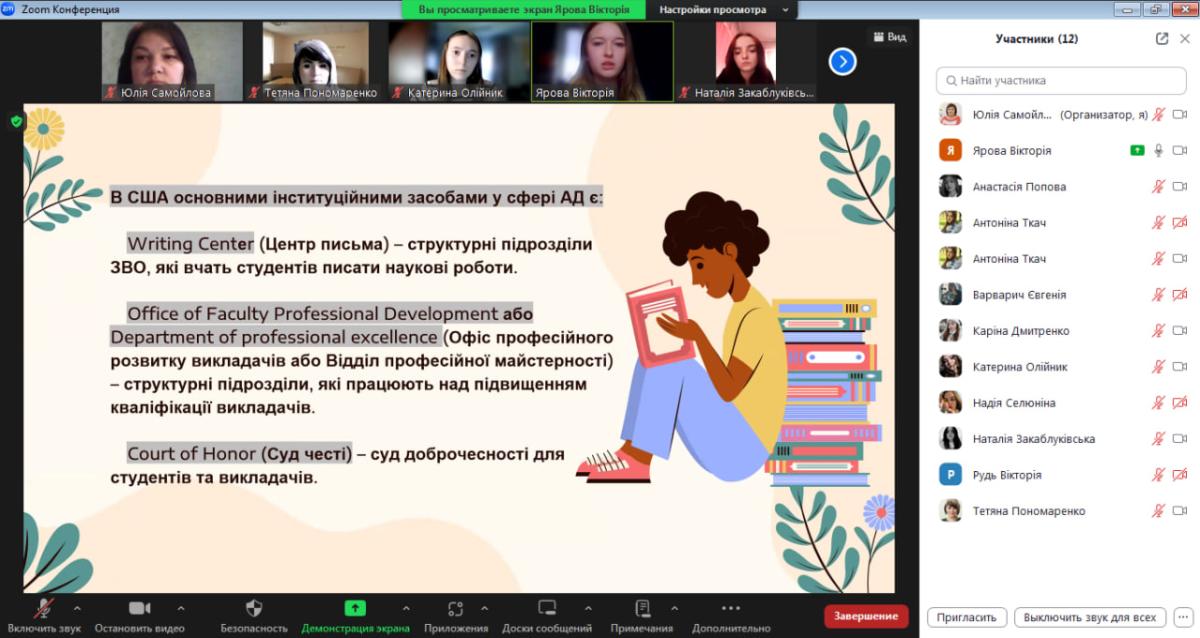
Task: Click Тетяна Пономаренко's camera icon in list
Action: coord(1180,510)
